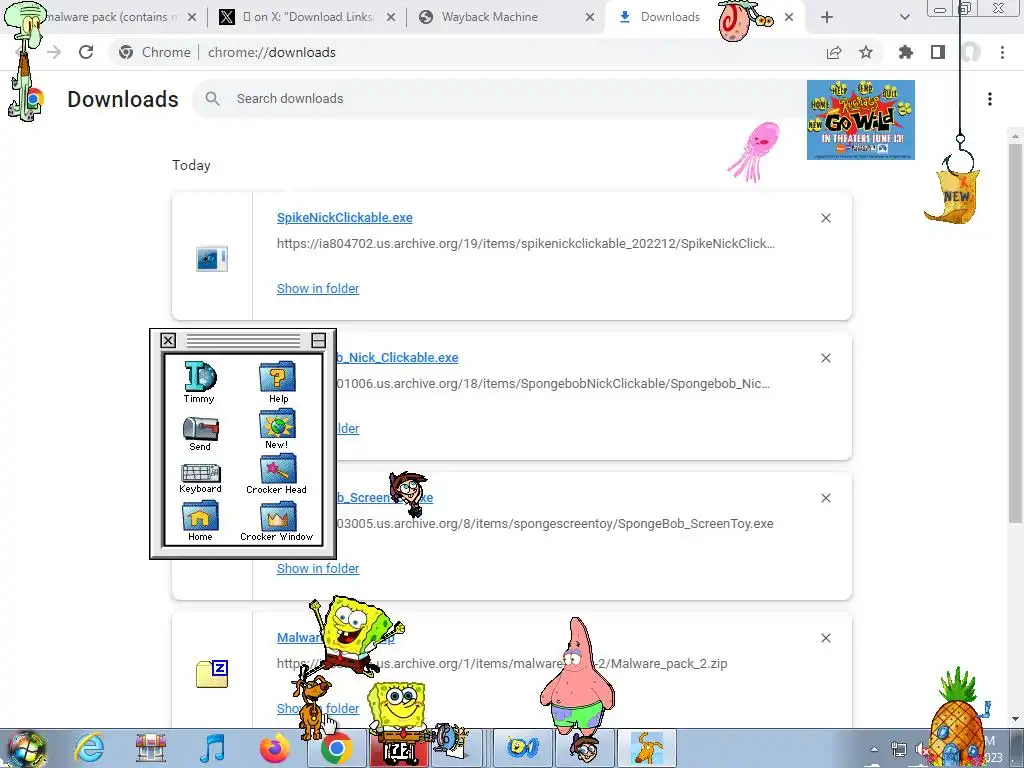Select the Downloads tab

(669, 18)
